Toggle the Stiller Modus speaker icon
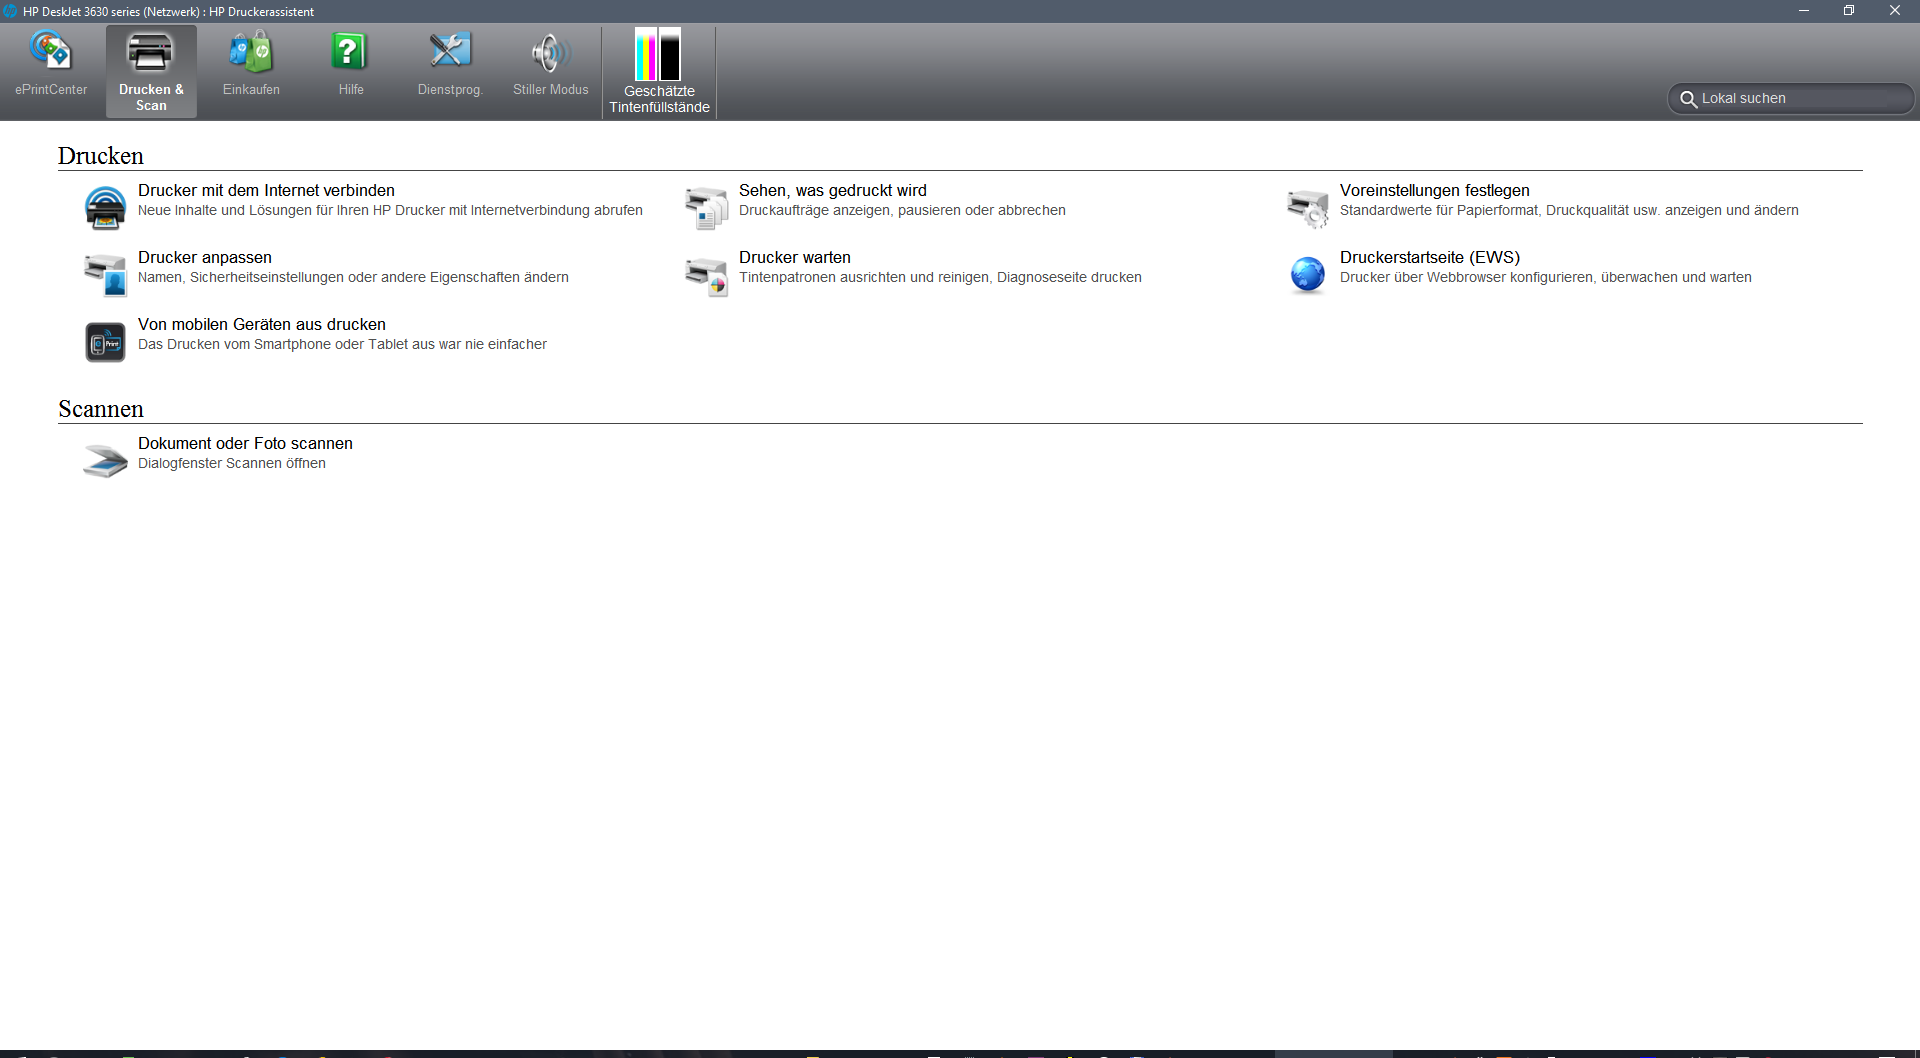This screenshot has width=1920, height=1058. point(550,52)
